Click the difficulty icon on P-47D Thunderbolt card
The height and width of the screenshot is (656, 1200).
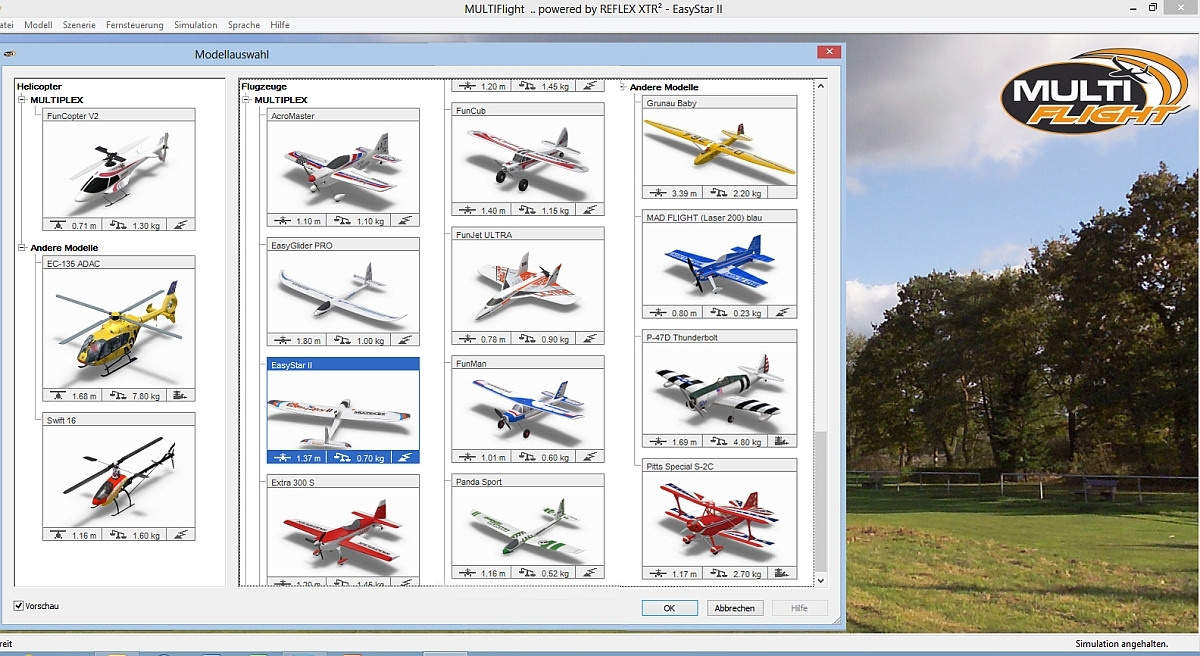(x=781, y=441)
